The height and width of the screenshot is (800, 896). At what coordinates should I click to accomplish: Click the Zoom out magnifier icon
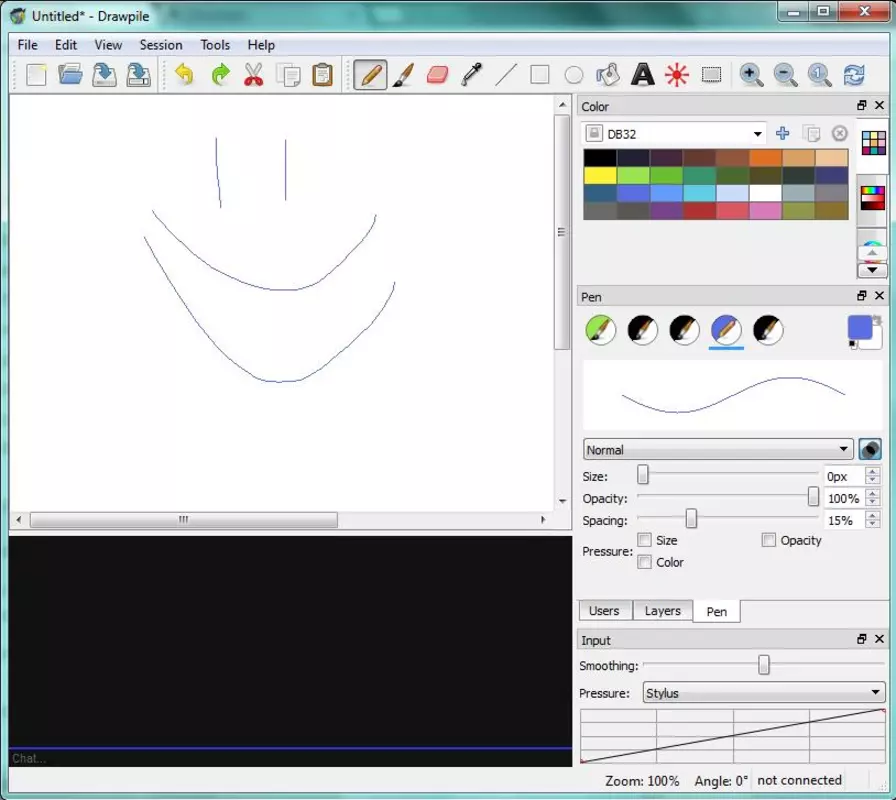[785, 75]
